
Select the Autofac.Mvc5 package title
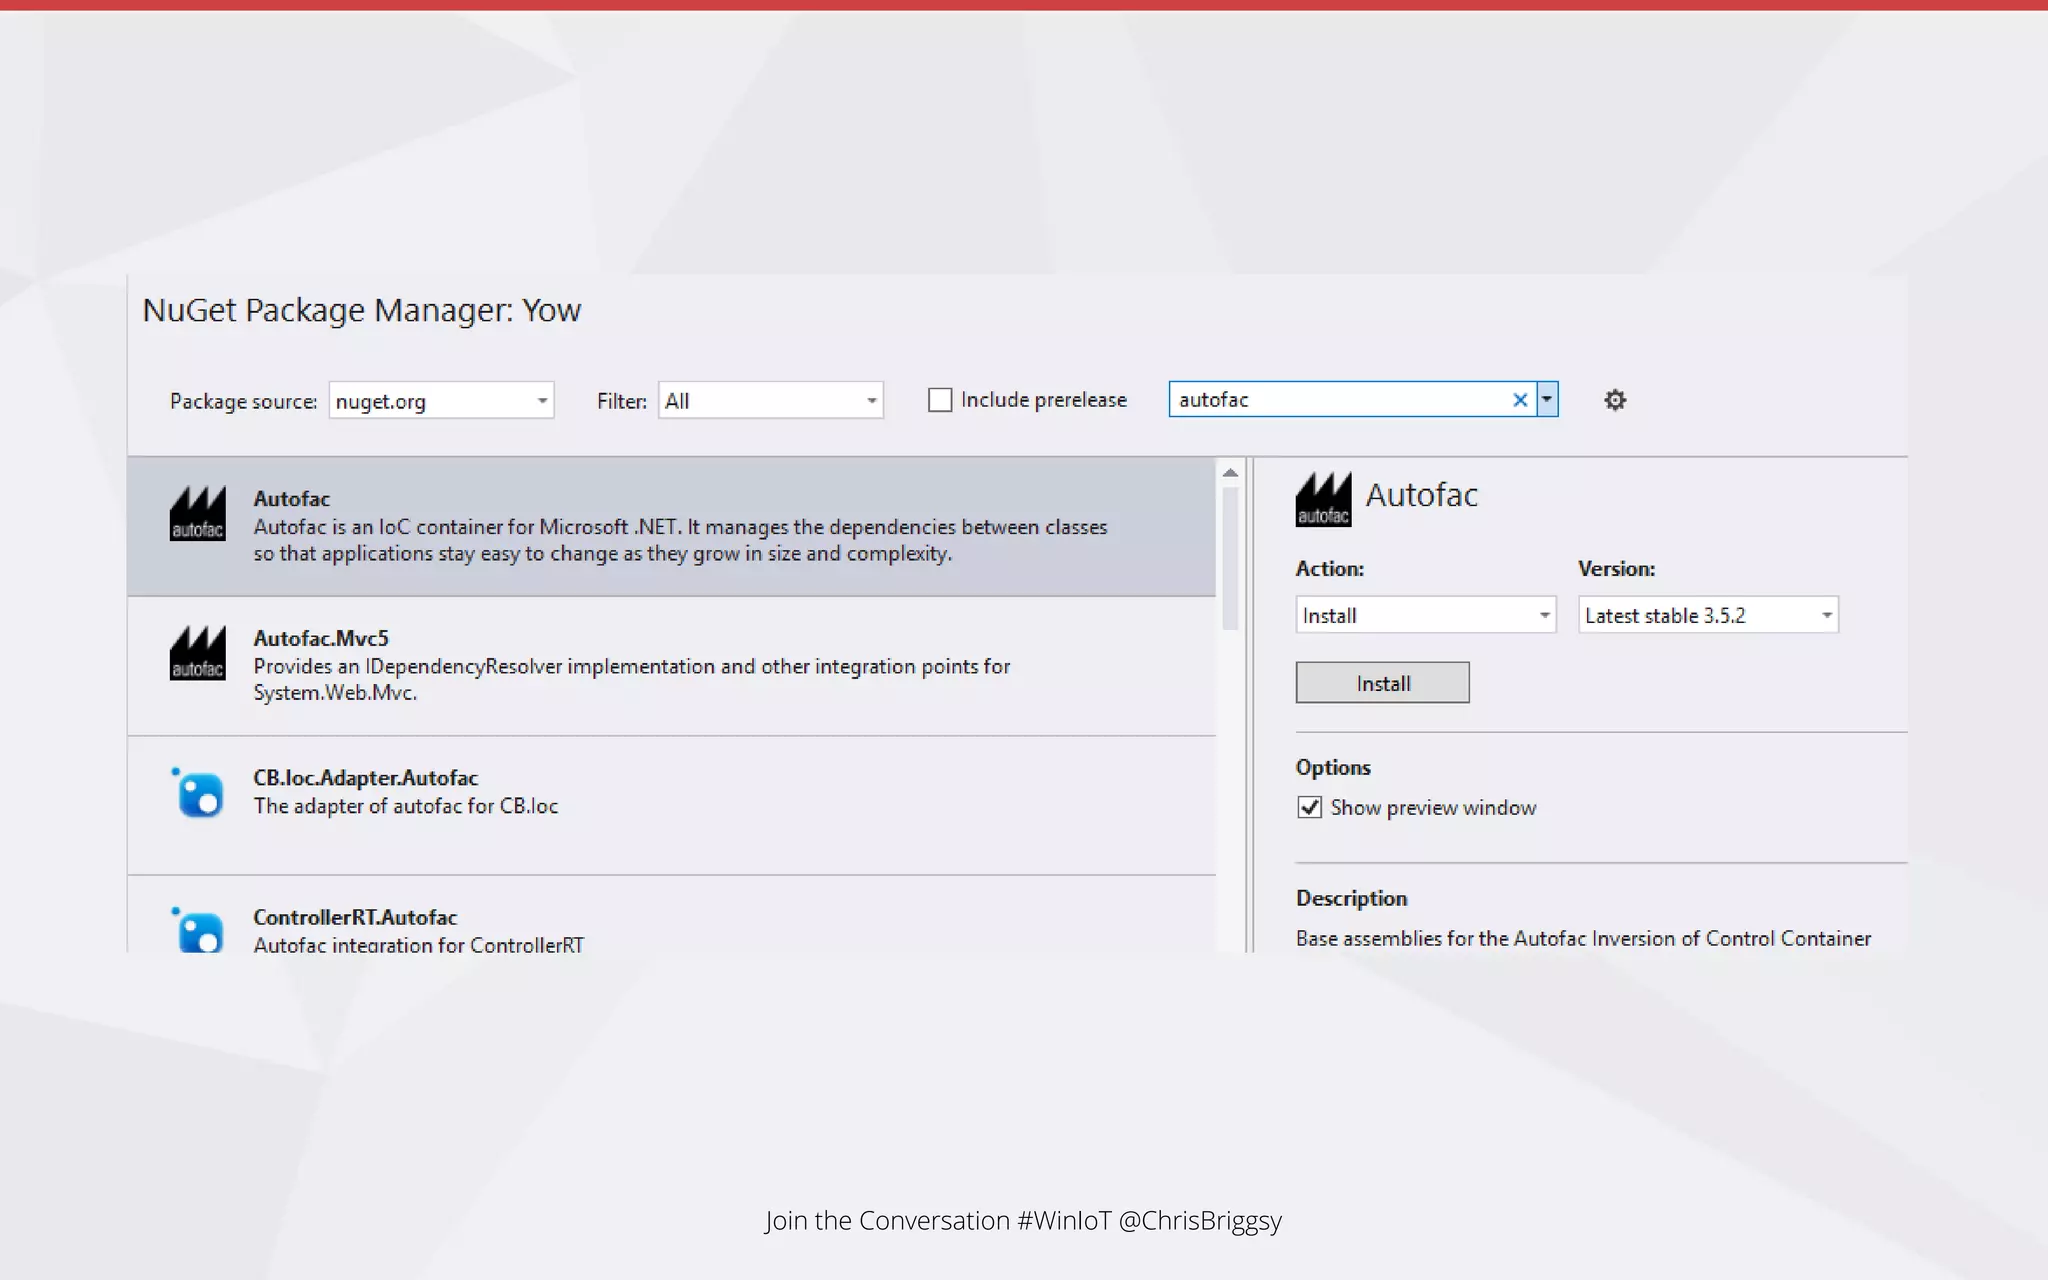321,638
